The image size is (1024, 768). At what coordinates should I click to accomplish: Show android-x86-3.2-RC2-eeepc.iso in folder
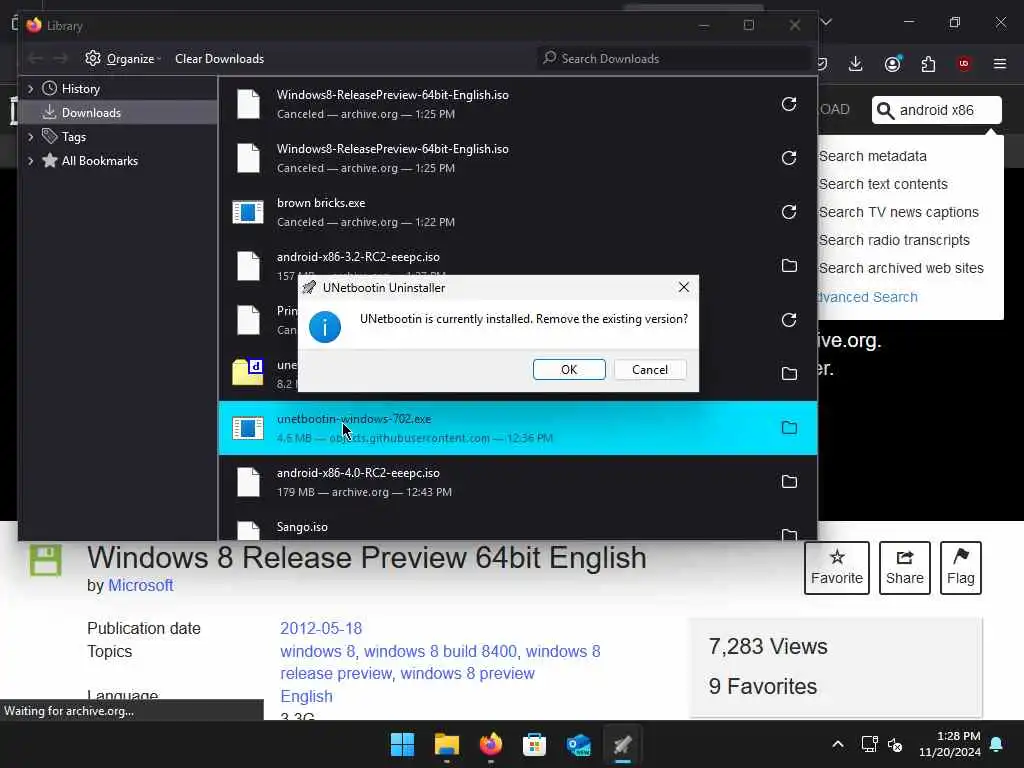789,266
